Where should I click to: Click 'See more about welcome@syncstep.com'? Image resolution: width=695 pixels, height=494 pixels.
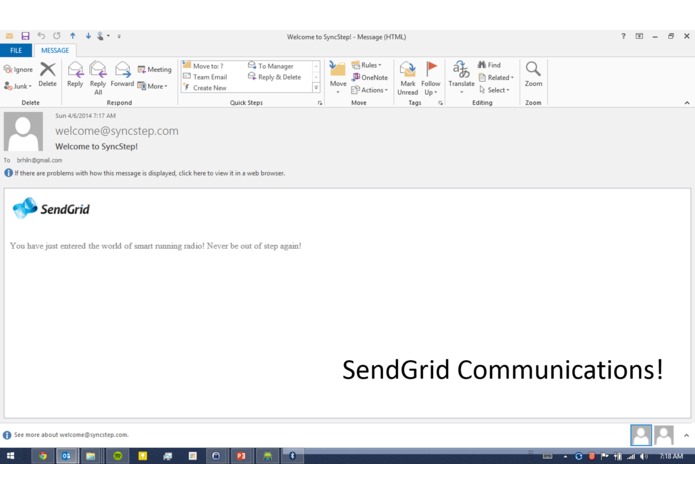pyautogui.click(x=71, y=435)
